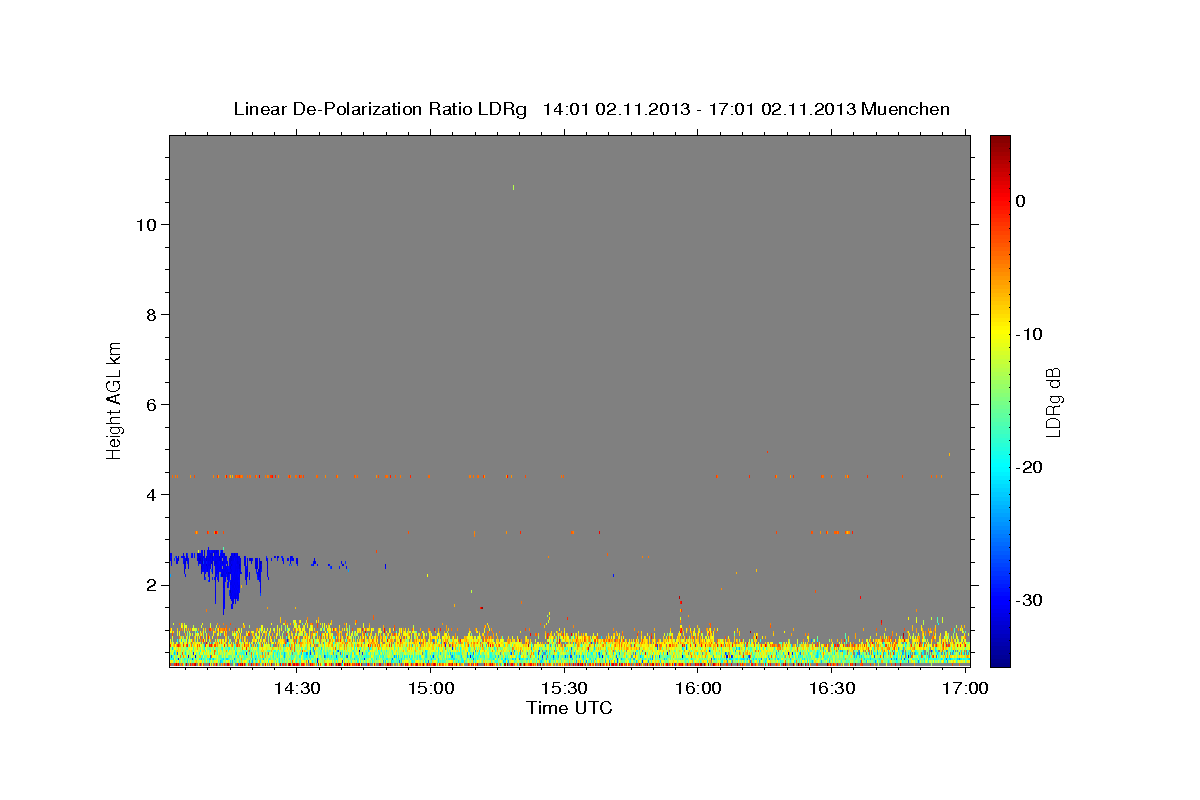Click the 'Height AGL km' axis label
The width and height of the screenshot is (1200, 800).
[x=114, y=400]
